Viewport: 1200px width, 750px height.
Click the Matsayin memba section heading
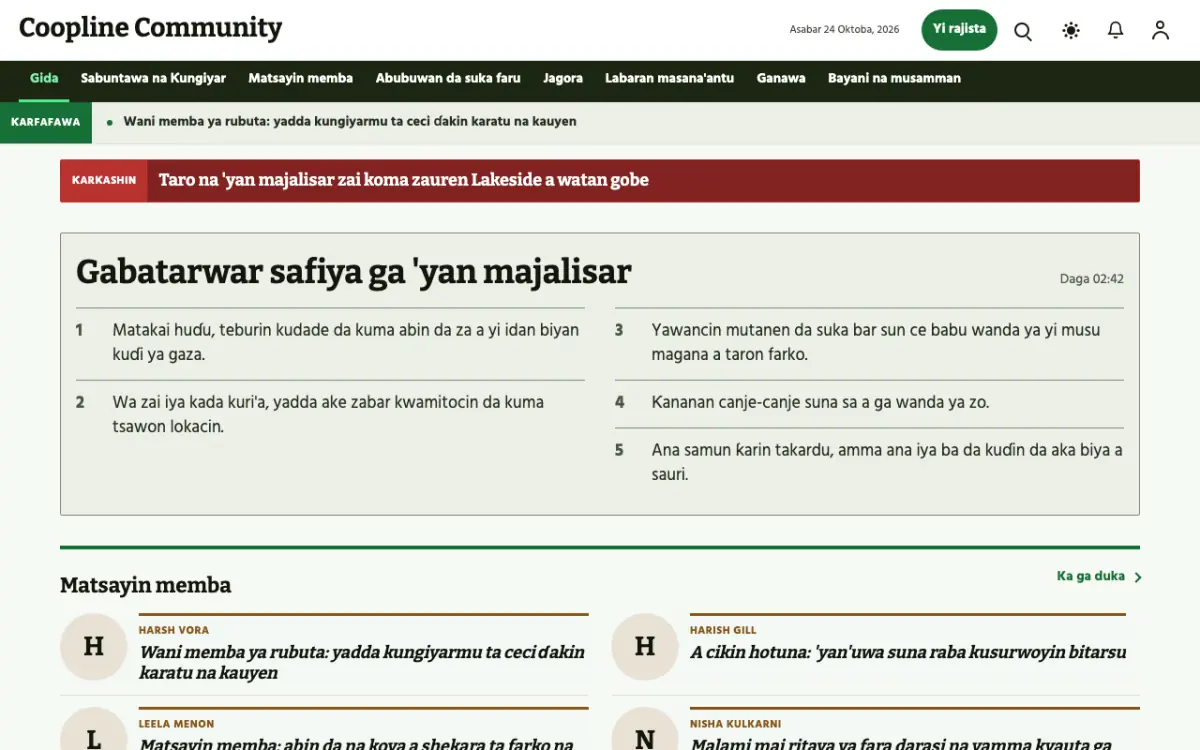pos(145,585)
